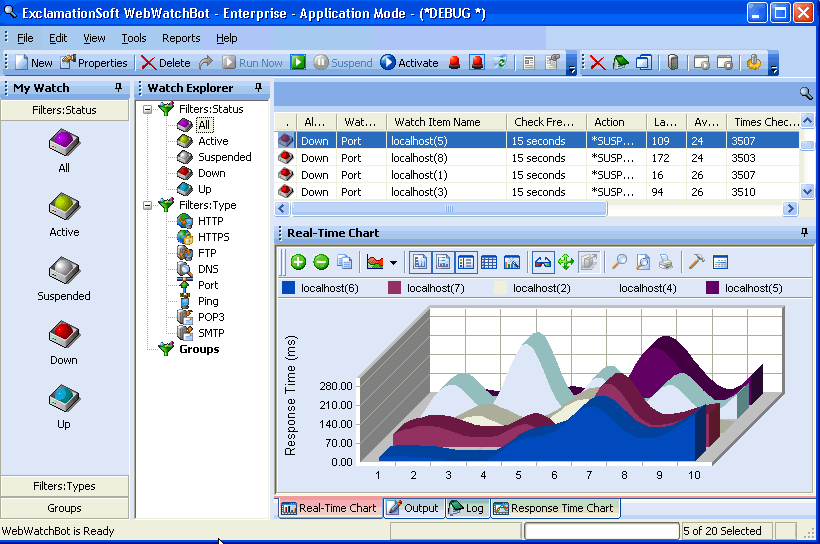This screenshot has width=820, height=544.
Task: Click the green refresh arrows icon
Action: click(500, 63)
